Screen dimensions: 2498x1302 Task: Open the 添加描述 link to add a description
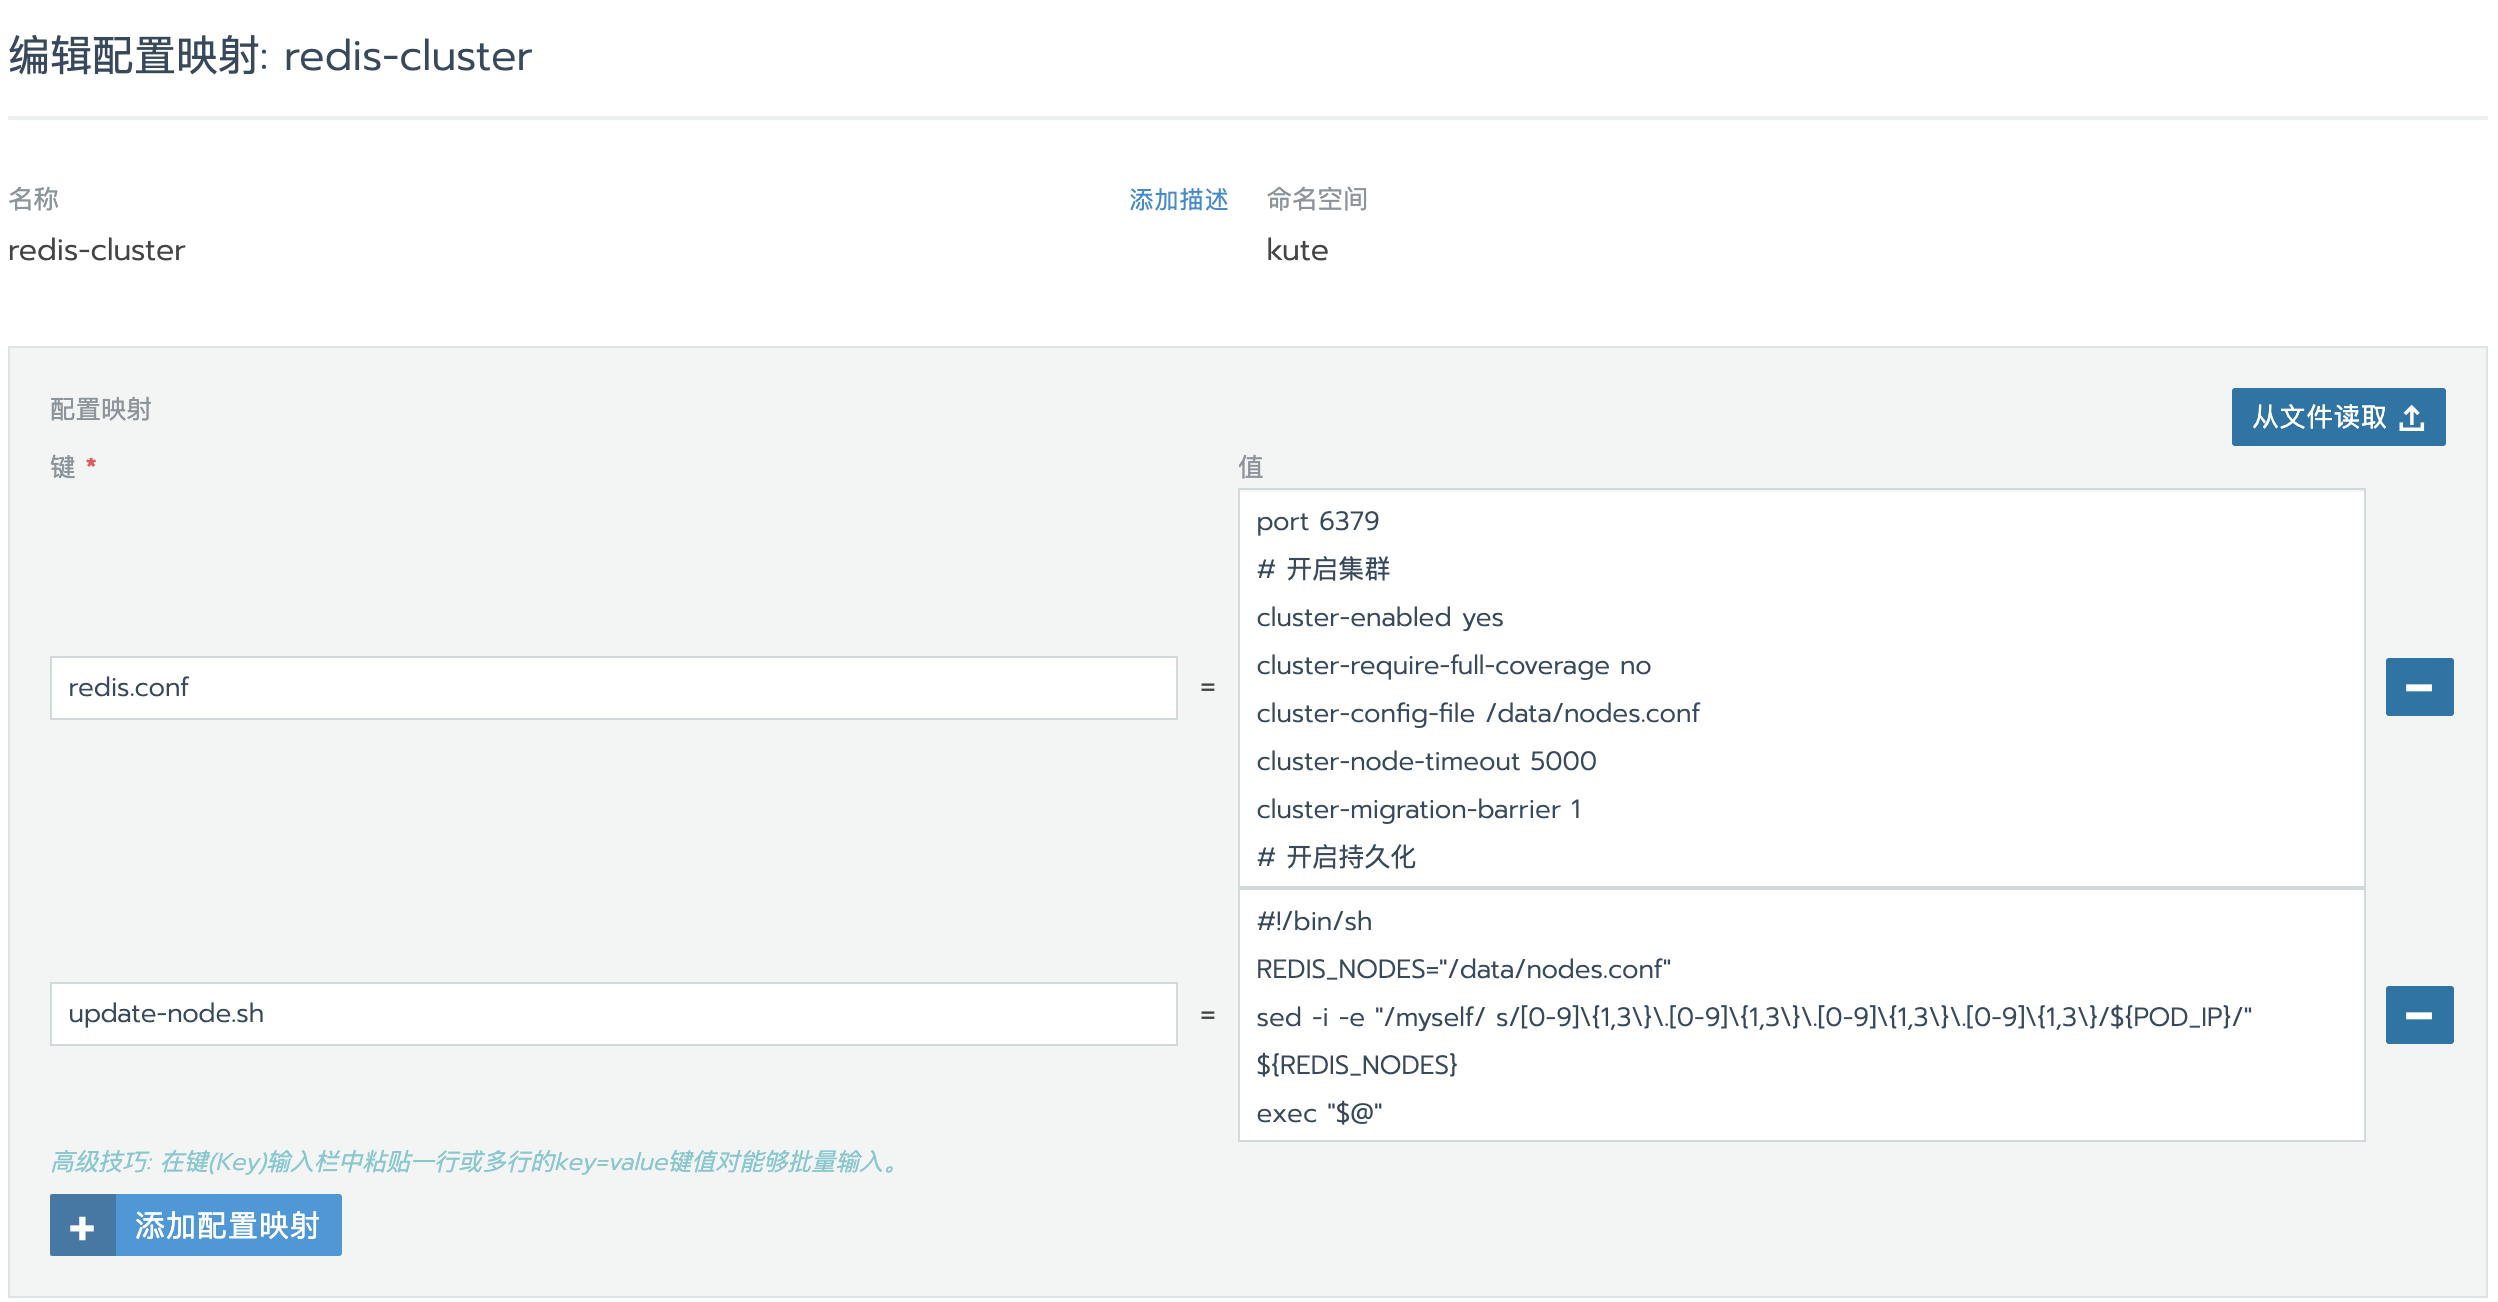pos(1178,199)
